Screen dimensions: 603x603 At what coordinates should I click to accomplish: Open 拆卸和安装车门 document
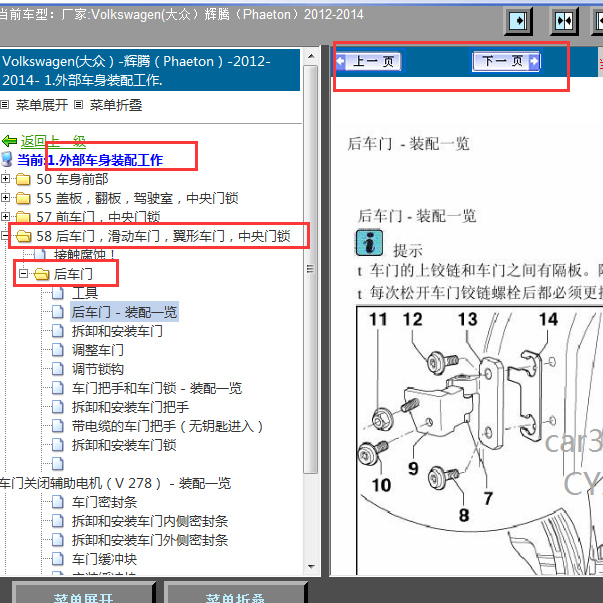[117, 331]
